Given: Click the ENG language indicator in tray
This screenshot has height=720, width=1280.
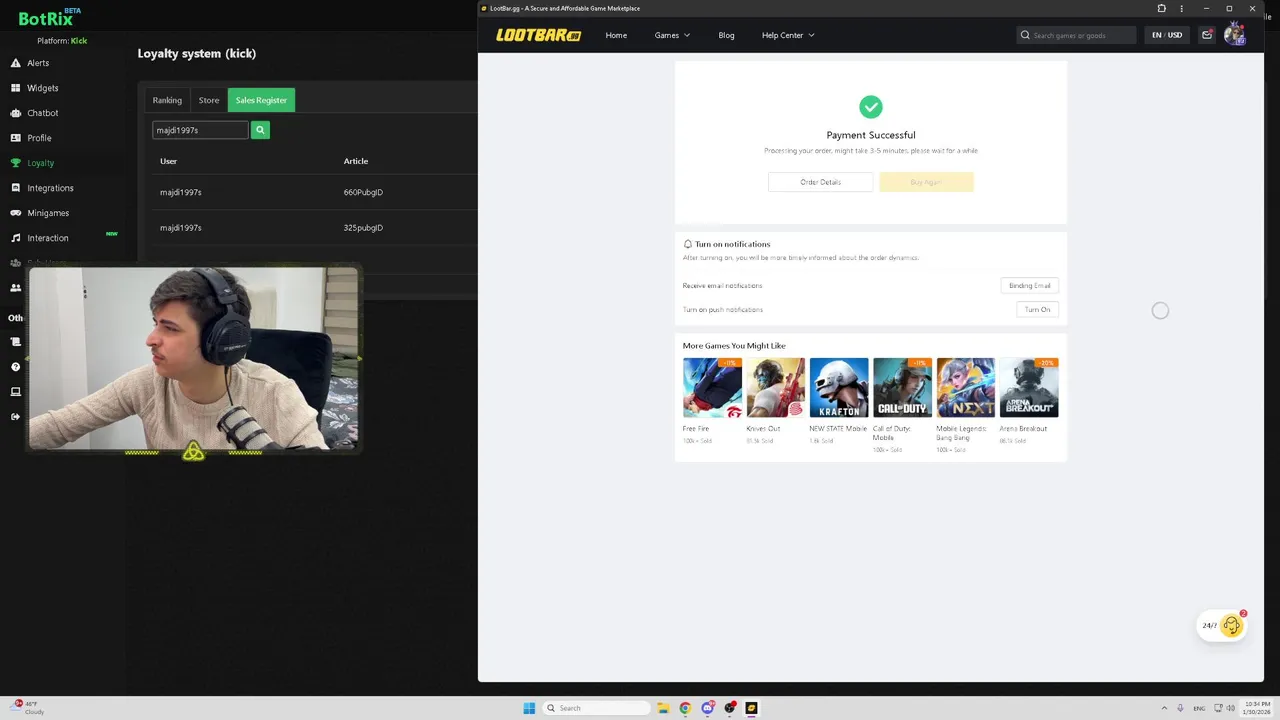Looking at the screenshot, I should pyautogui.click(x=1199, y=708).
